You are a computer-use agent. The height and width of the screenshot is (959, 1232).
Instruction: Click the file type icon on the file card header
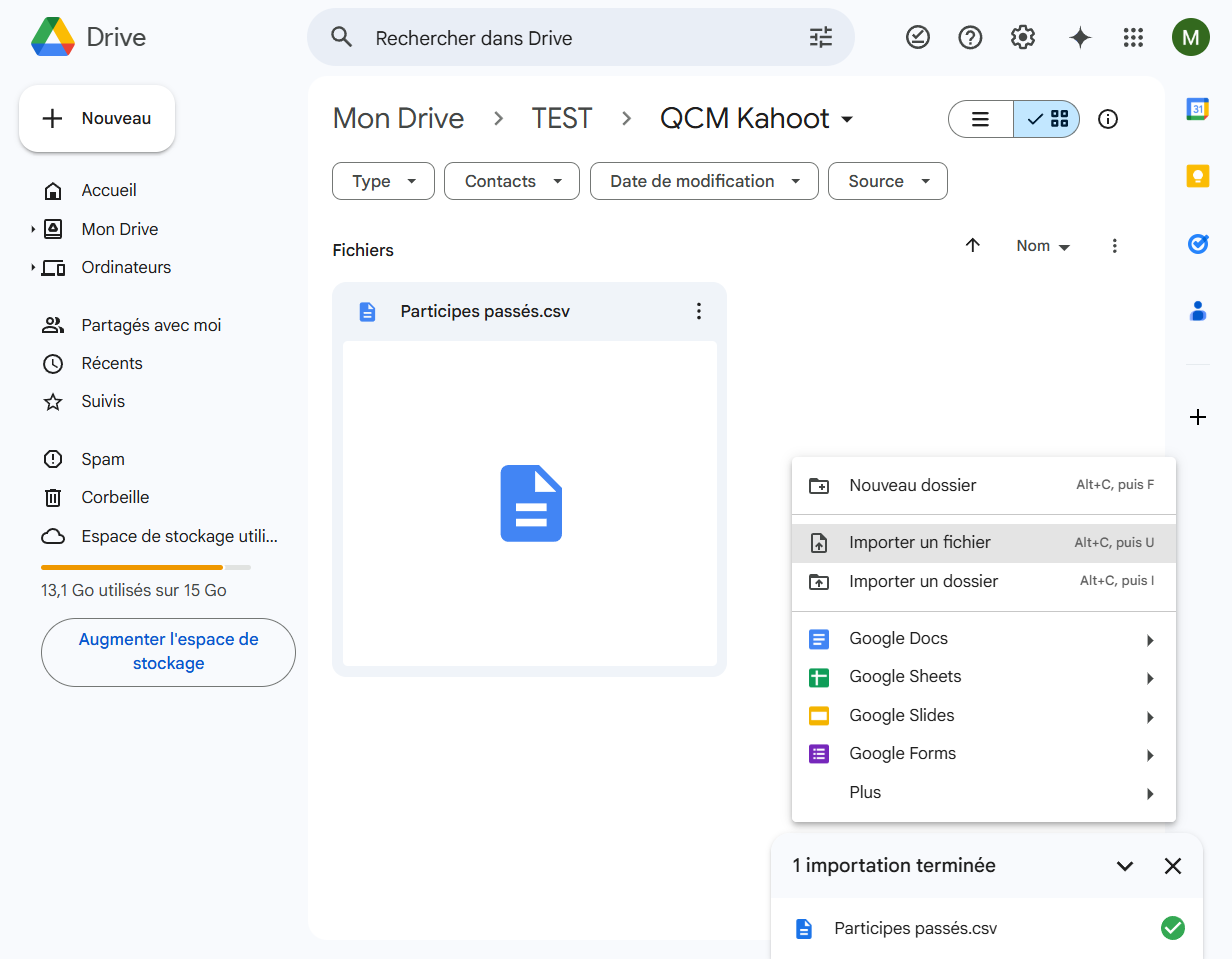(x=367, y=312)
